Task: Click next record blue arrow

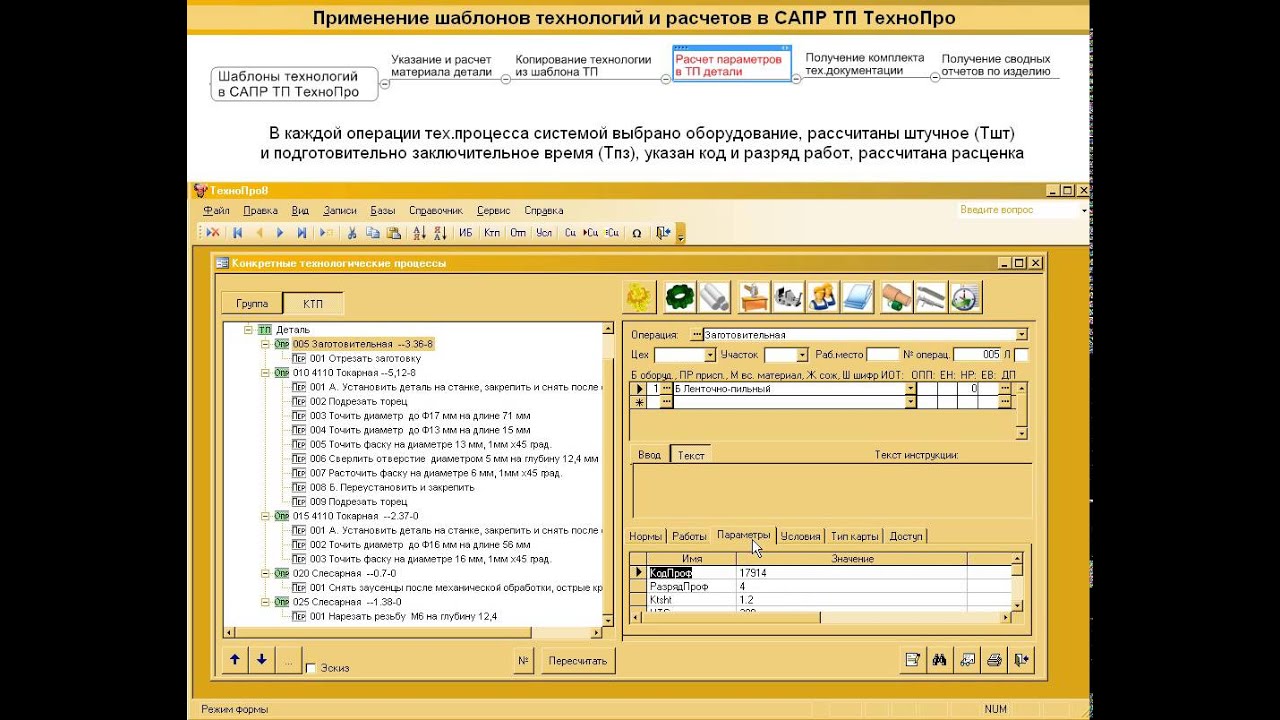Action: (280, 232)
